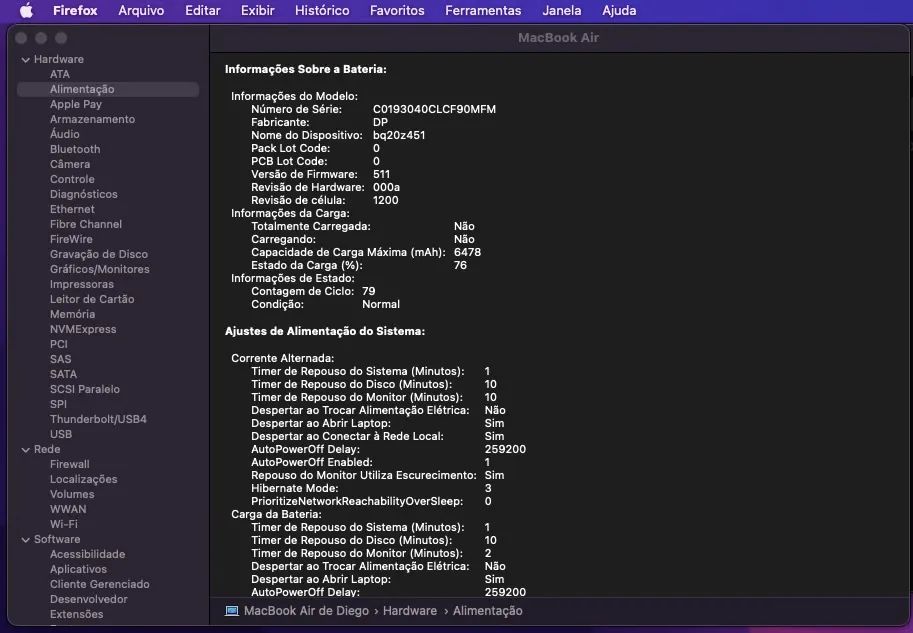The width and height of the screenshot is (913, 633).
Task: Select Wi-Fi under Rede
Action: (64, 524)
